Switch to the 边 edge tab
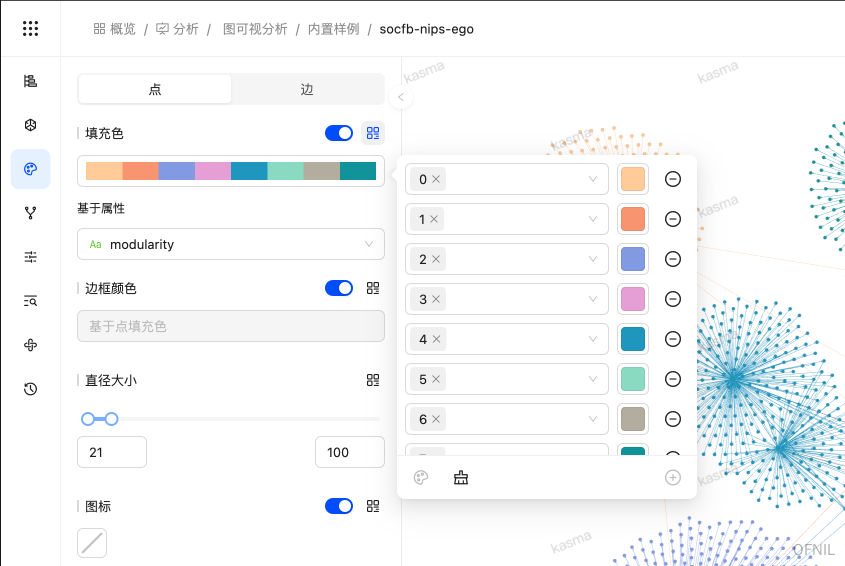Screen dimensions: 845x566 click(x=307, y=89)
